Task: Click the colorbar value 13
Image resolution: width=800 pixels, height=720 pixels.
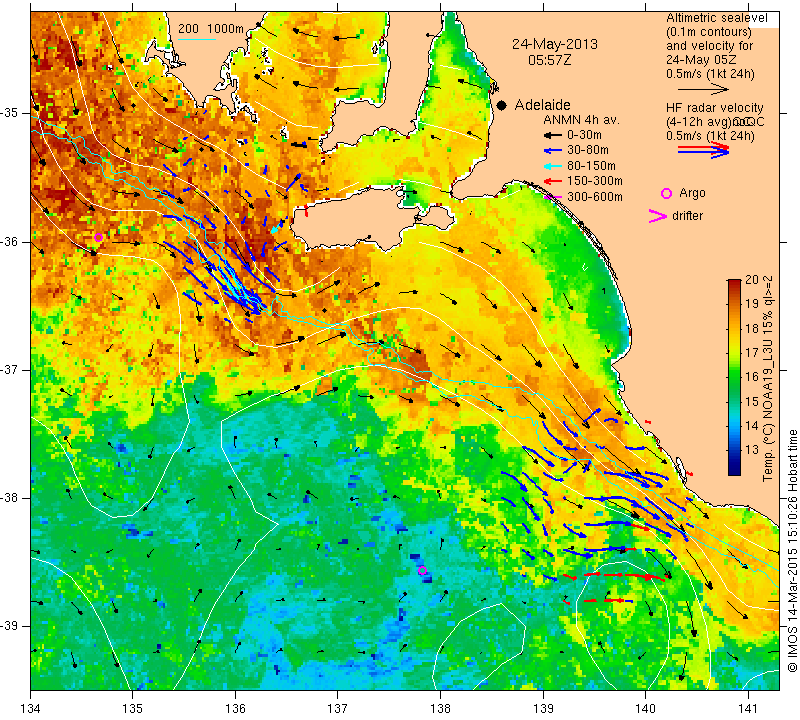Action: coord(752,450)
